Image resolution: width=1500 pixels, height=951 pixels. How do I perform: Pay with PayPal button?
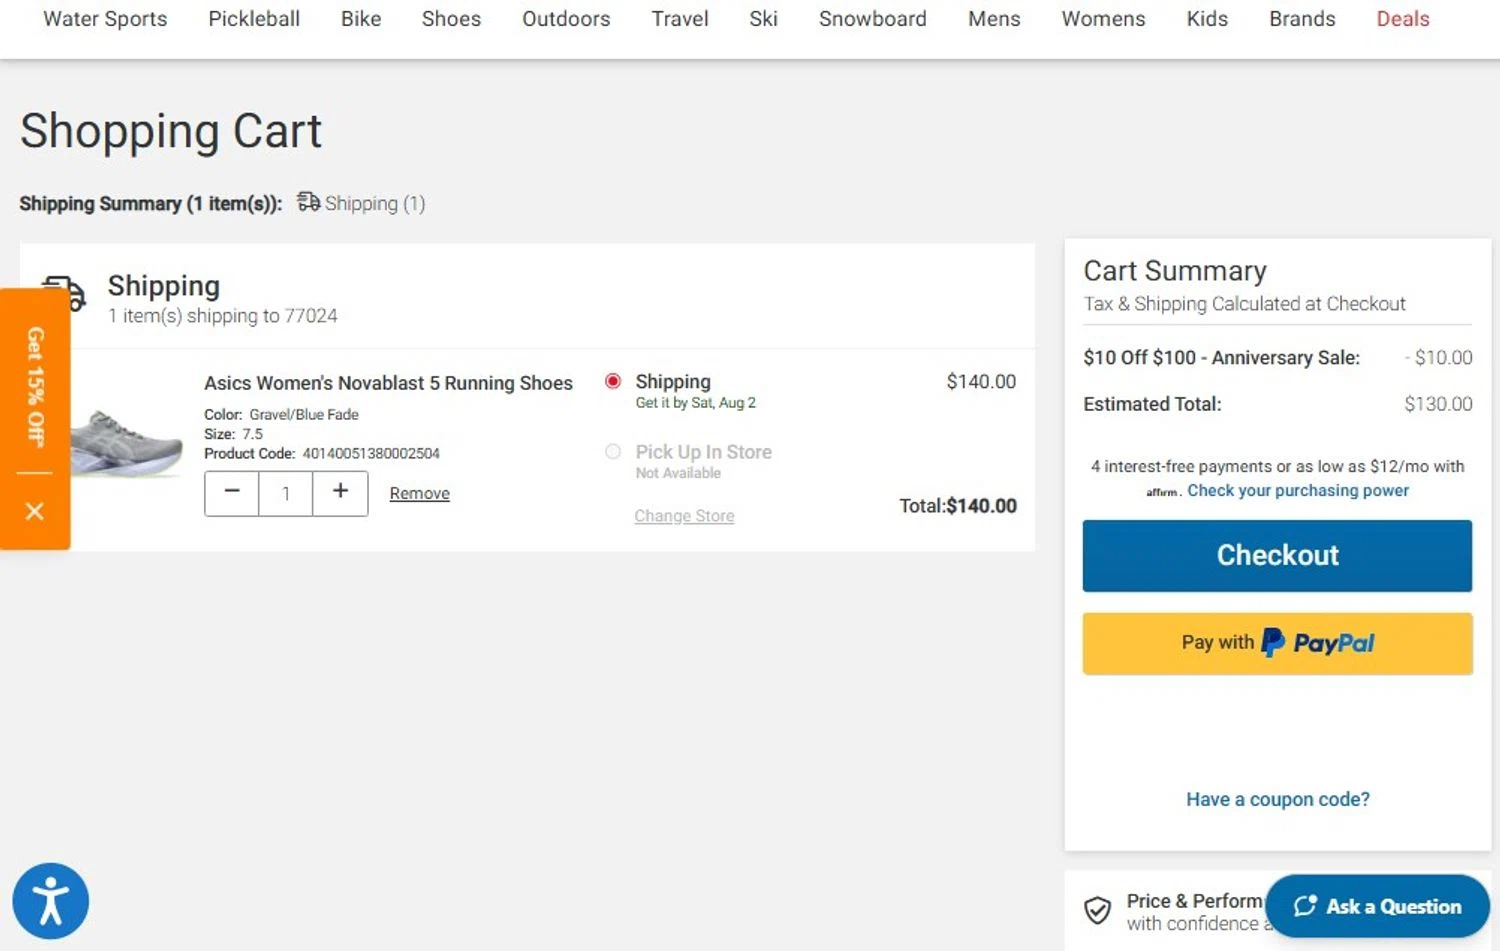pos(1277,643)
